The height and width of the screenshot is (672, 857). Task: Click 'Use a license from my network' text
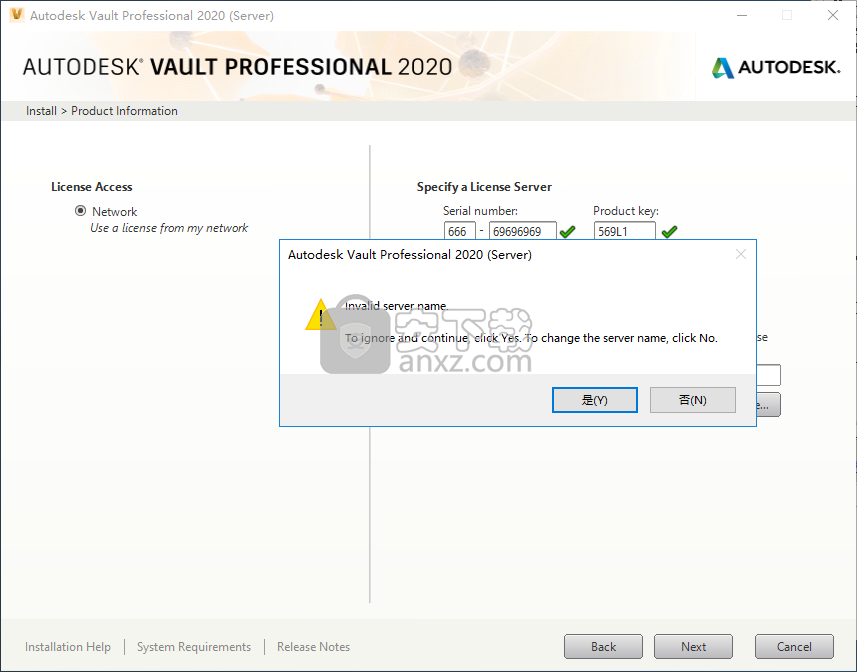click(x=169, y=228)
